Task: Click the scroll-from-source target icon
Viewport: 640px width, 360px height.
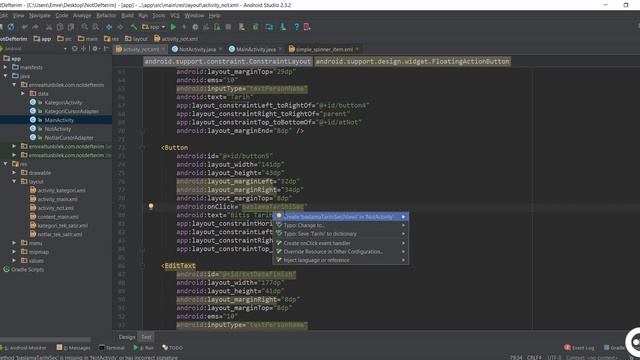Action: [75, 49]
